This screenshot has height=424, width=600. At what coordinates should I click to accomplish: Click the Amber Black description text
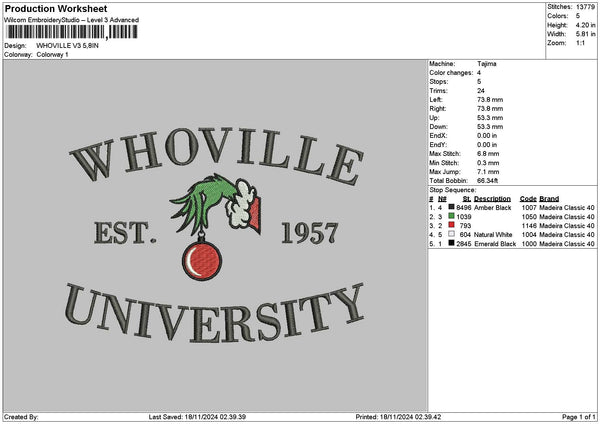point(492,207)
